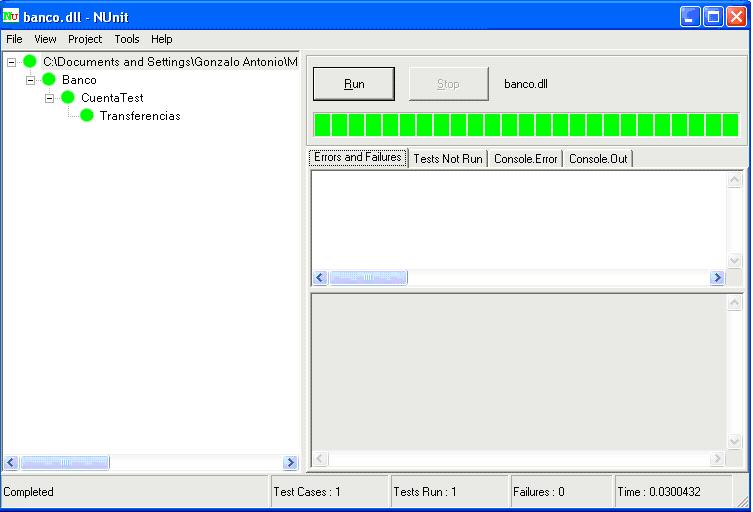Click the NUnit application icon in title bar

click(11, 16)
